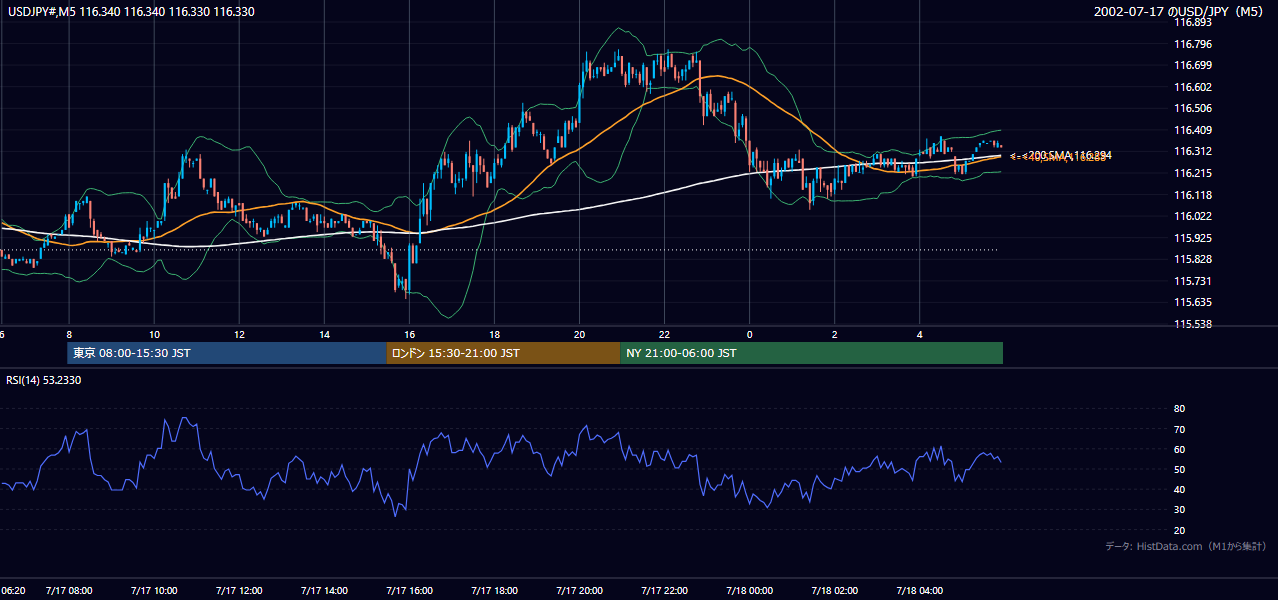
Task: Click hour tick 10 under price chart
Action: pos(154,334)
